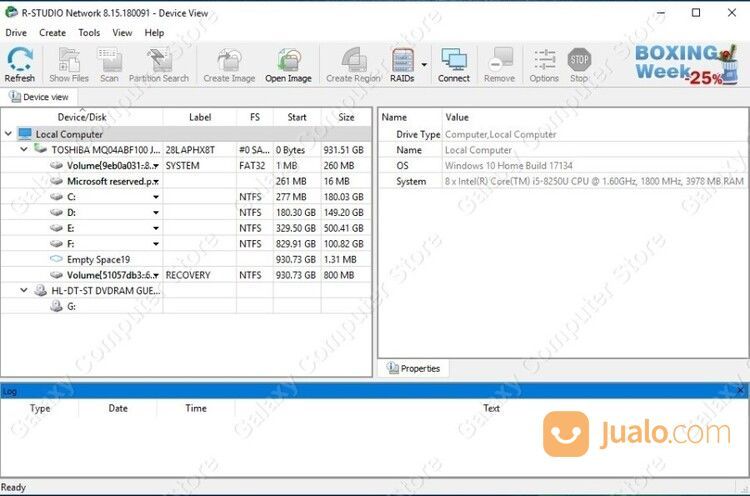This screenshot has height=496, width=750.
Task: Sort by FS column header
Action: tap(255, 117)
